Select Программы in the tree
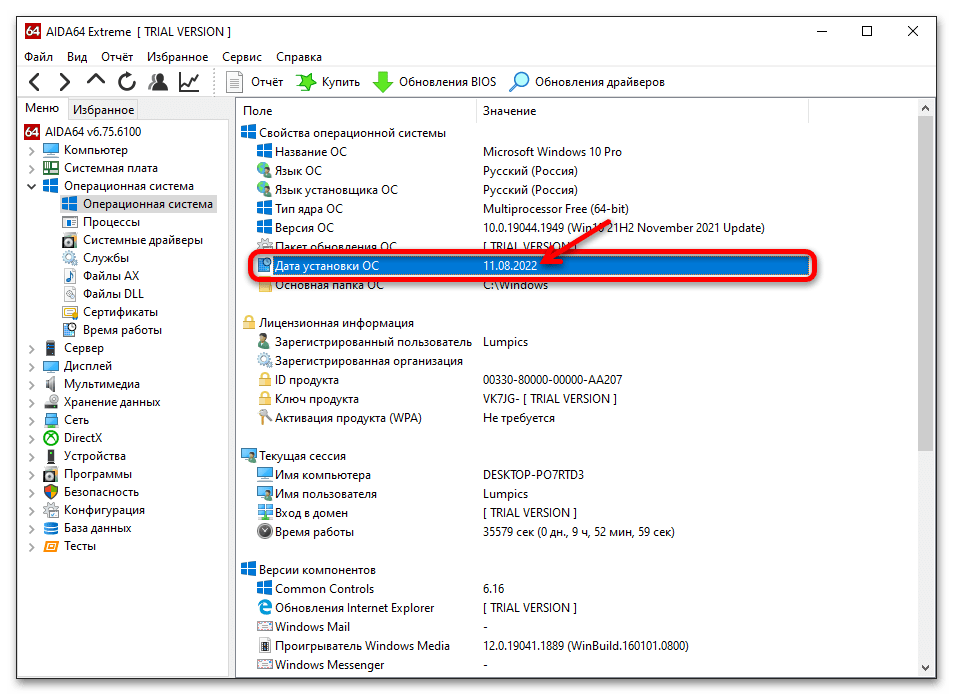This screenshot has height=695, width=953. tap(98, 474)
